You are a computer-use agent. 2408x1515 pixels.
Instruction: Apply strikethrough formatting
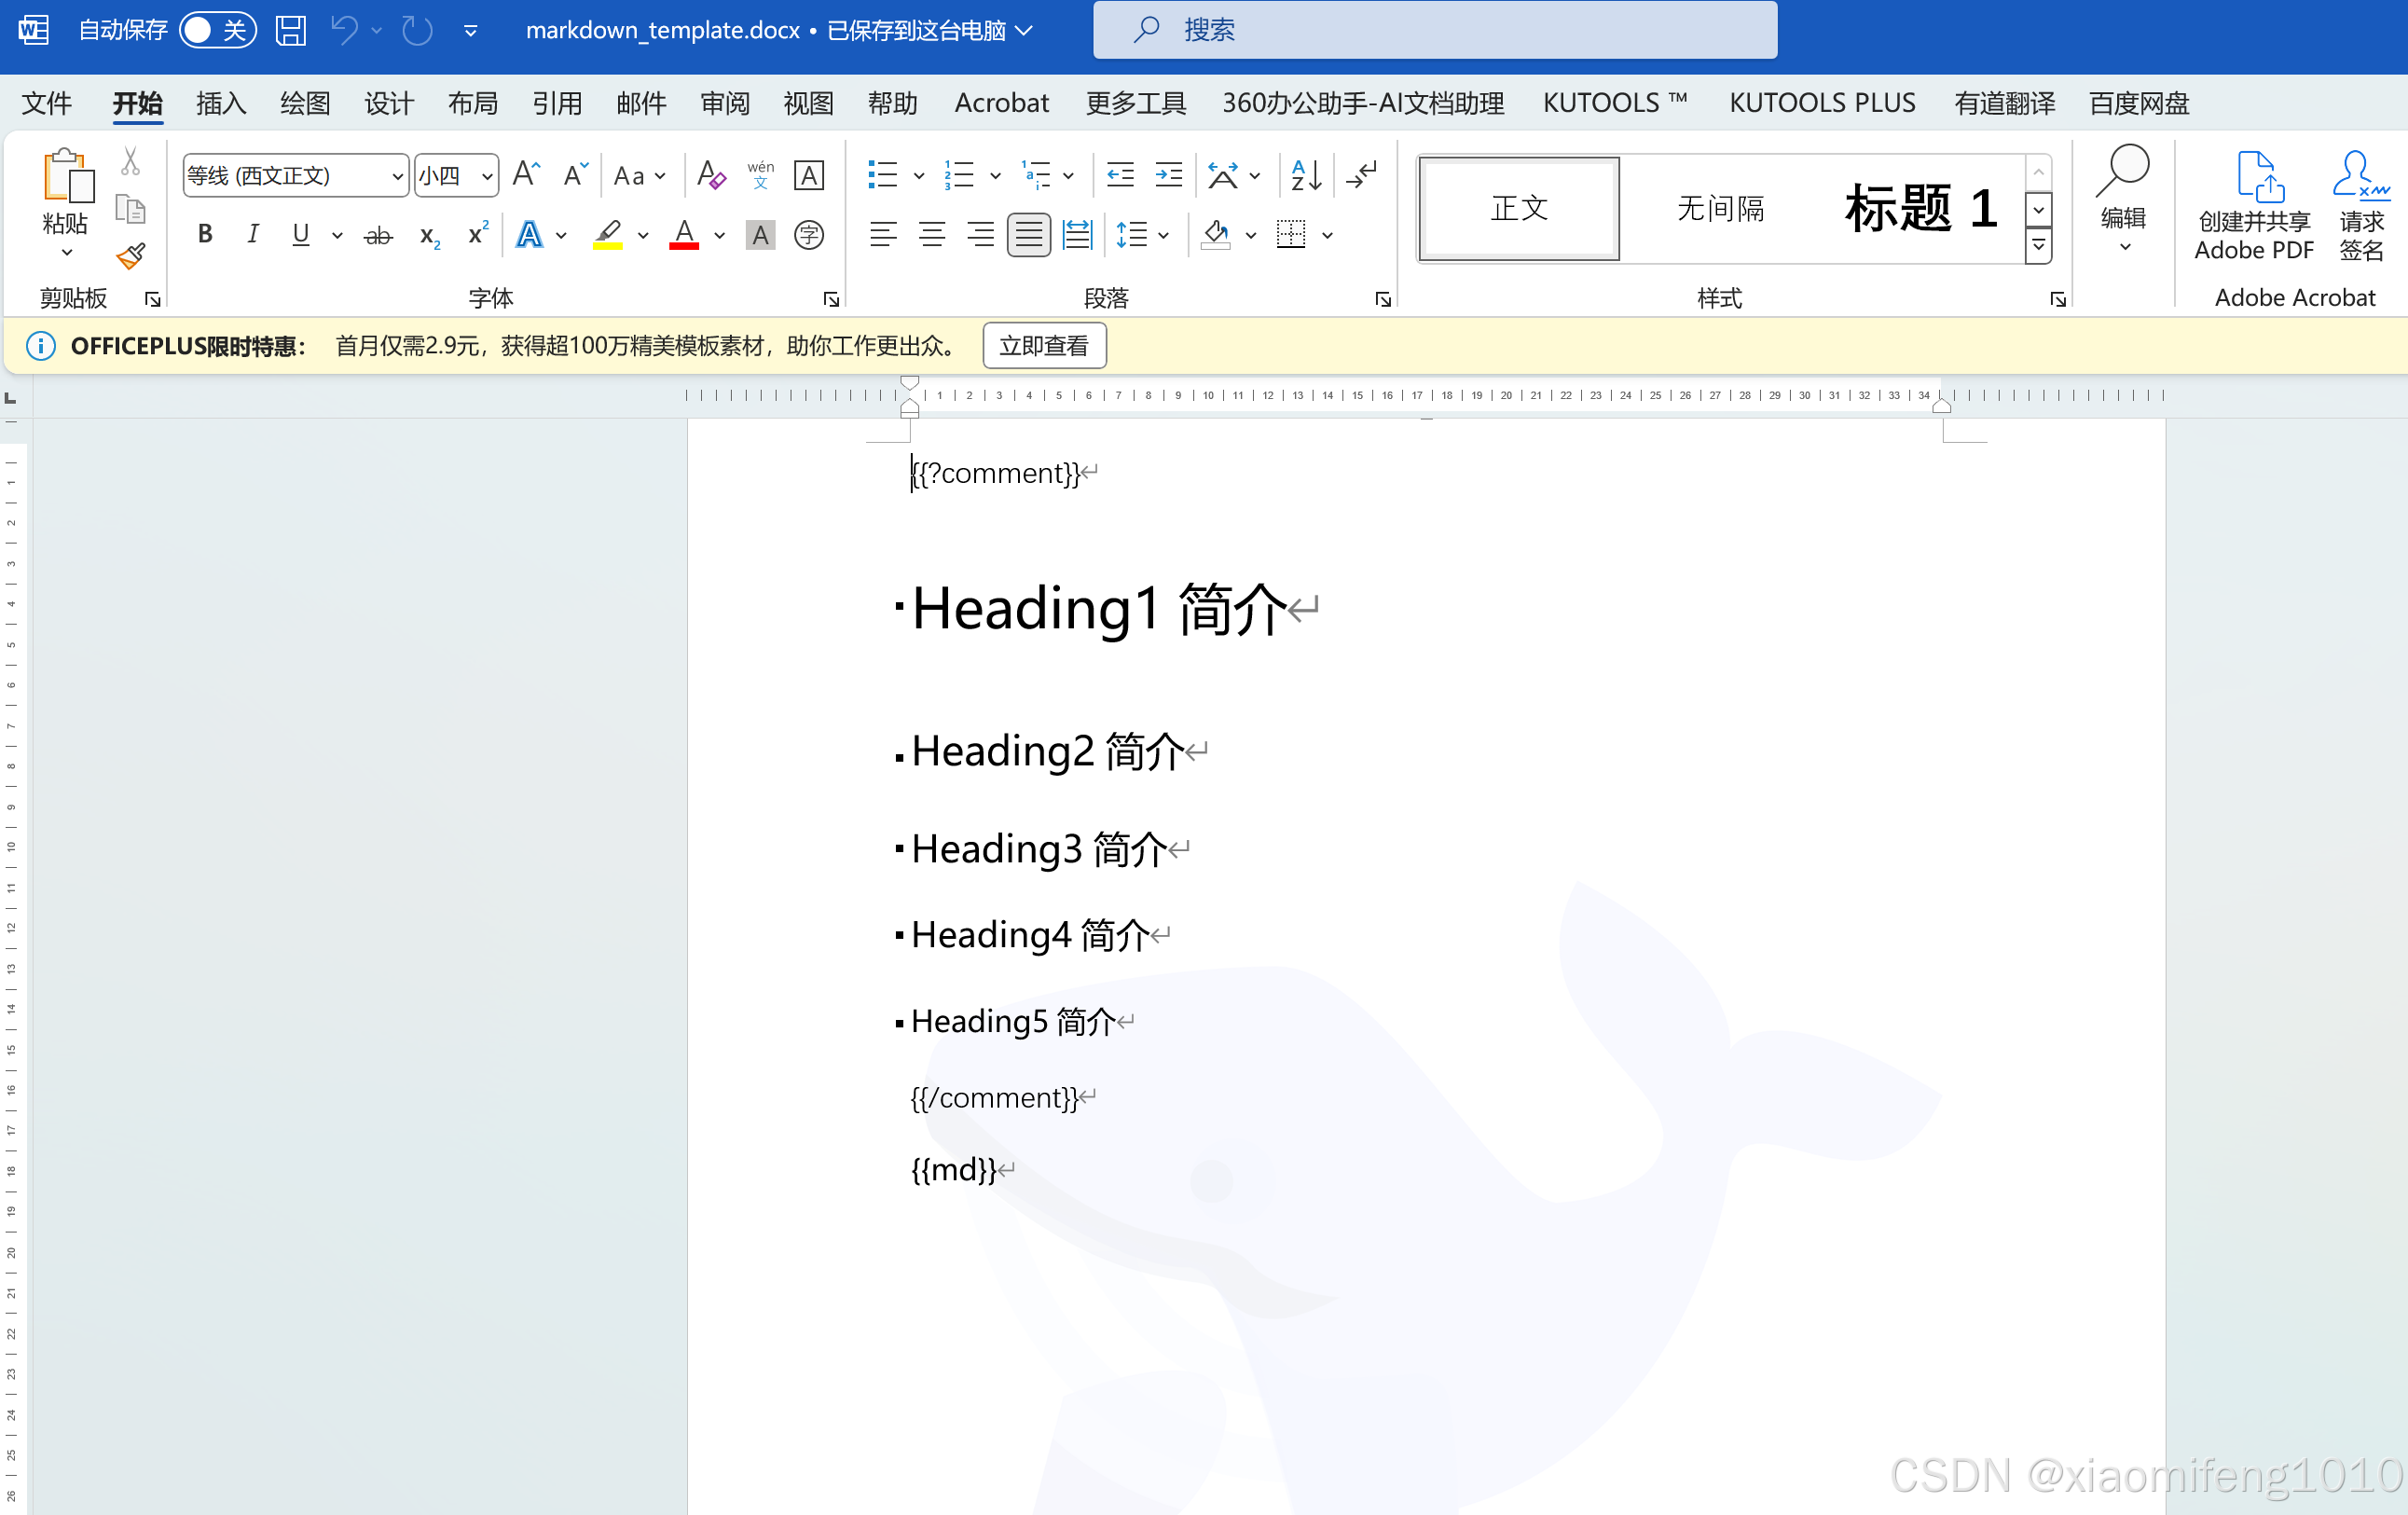coord(377,236)
